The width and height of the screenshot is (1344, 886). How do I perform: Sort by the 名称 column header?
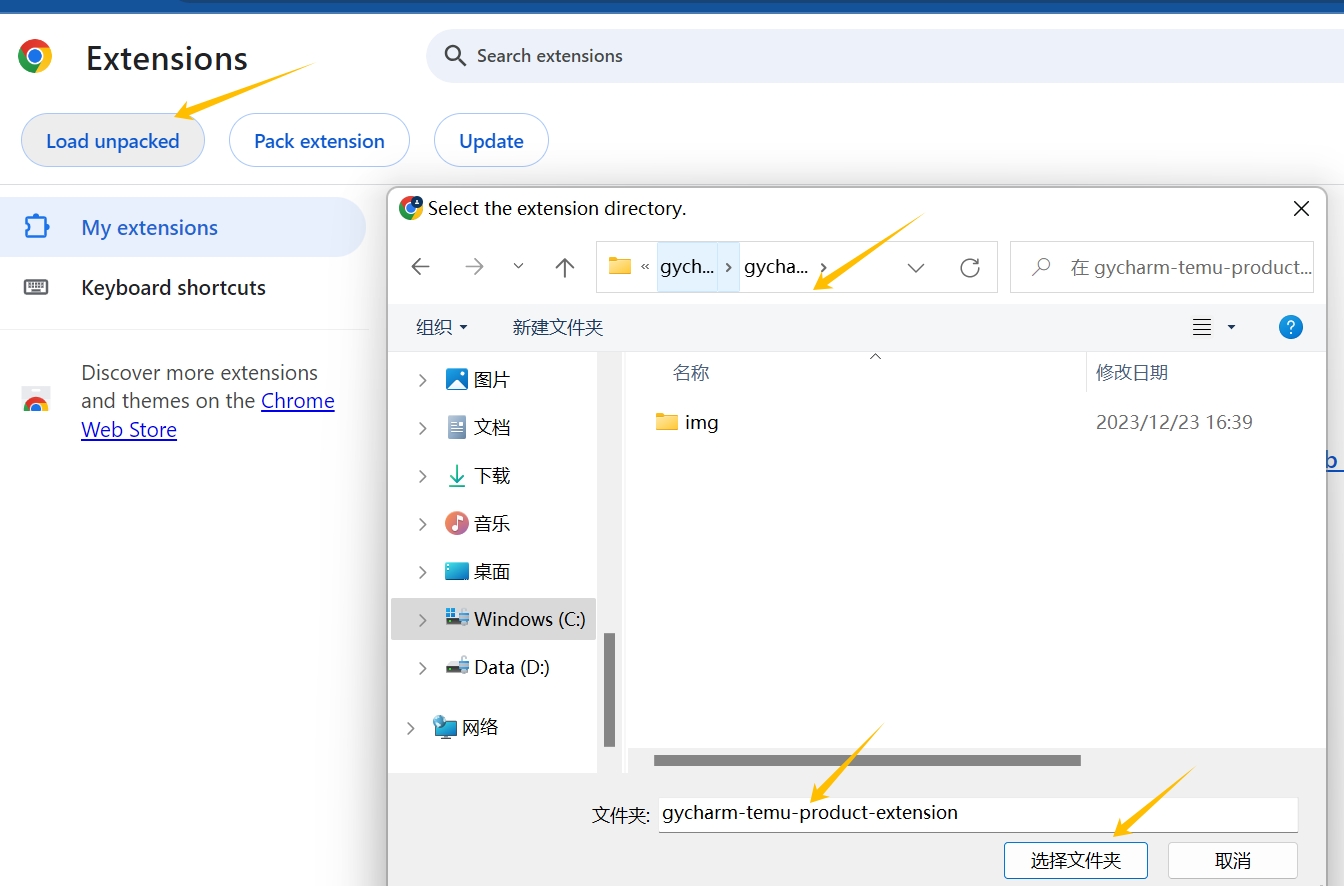tap(691, 372)
